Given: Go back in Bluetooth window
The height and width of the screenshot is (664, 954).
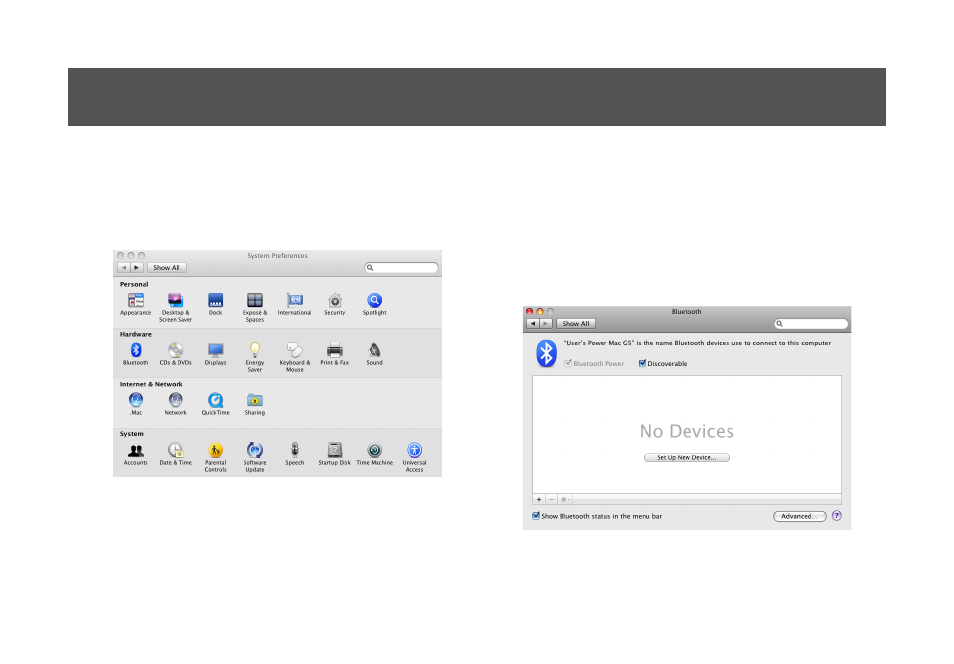Looking at the screenshot, I should pos(533,324).
